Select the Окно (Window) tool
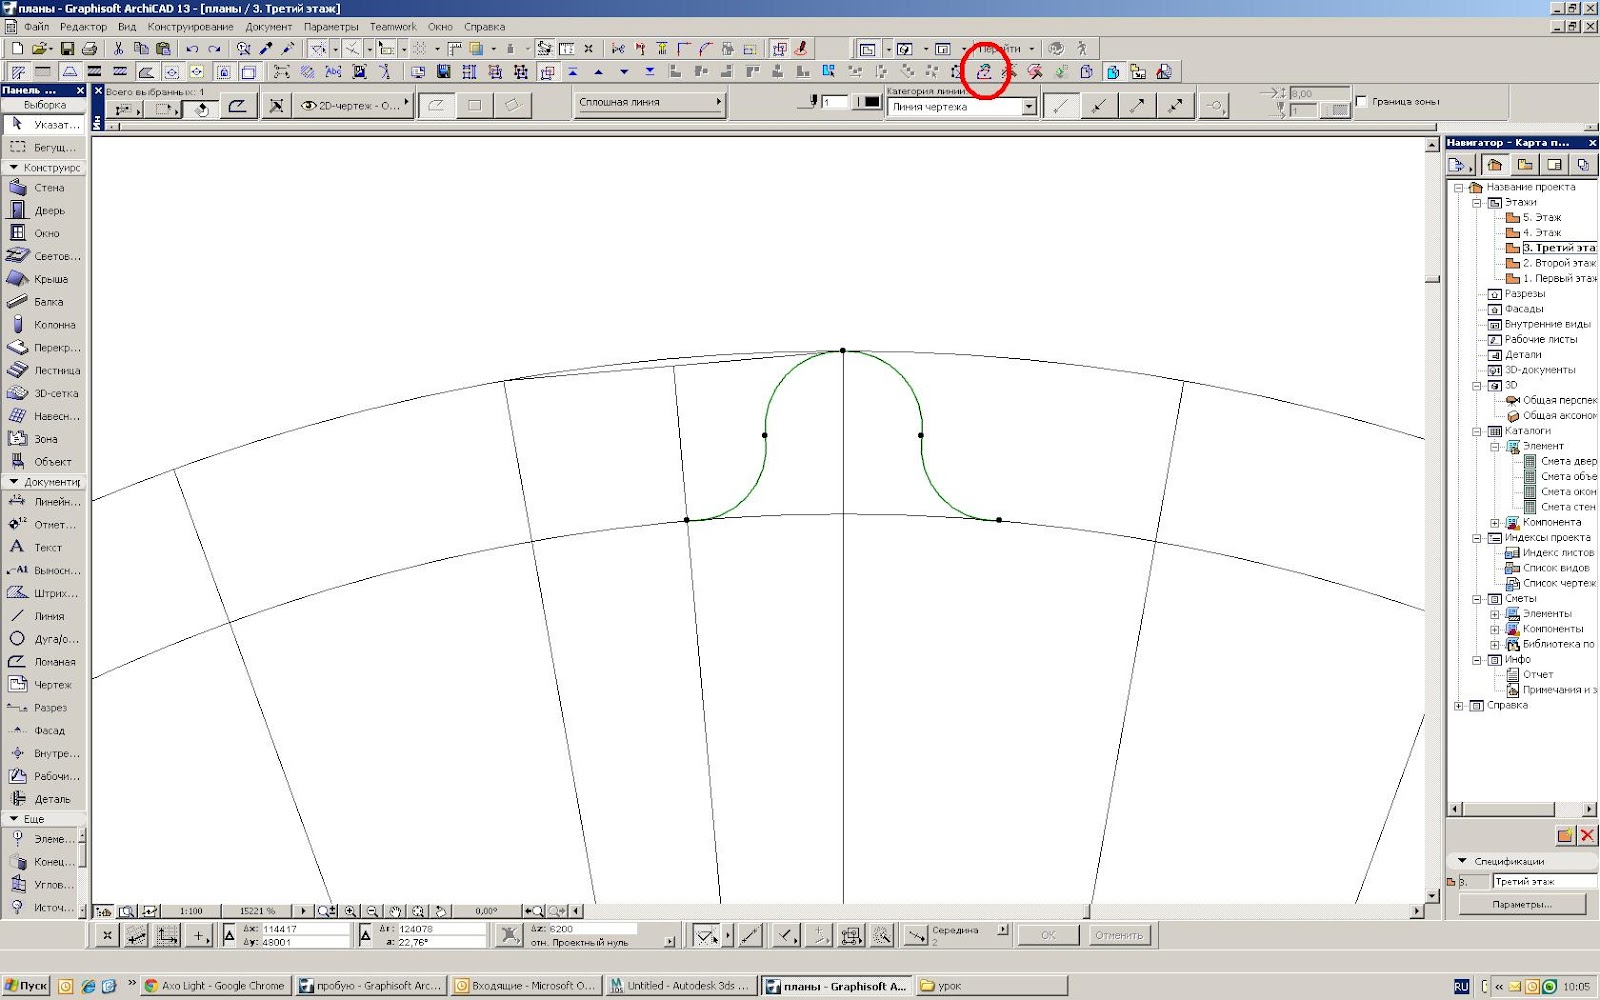This screenshot has height=1000, width=1600. click(44, 233)
